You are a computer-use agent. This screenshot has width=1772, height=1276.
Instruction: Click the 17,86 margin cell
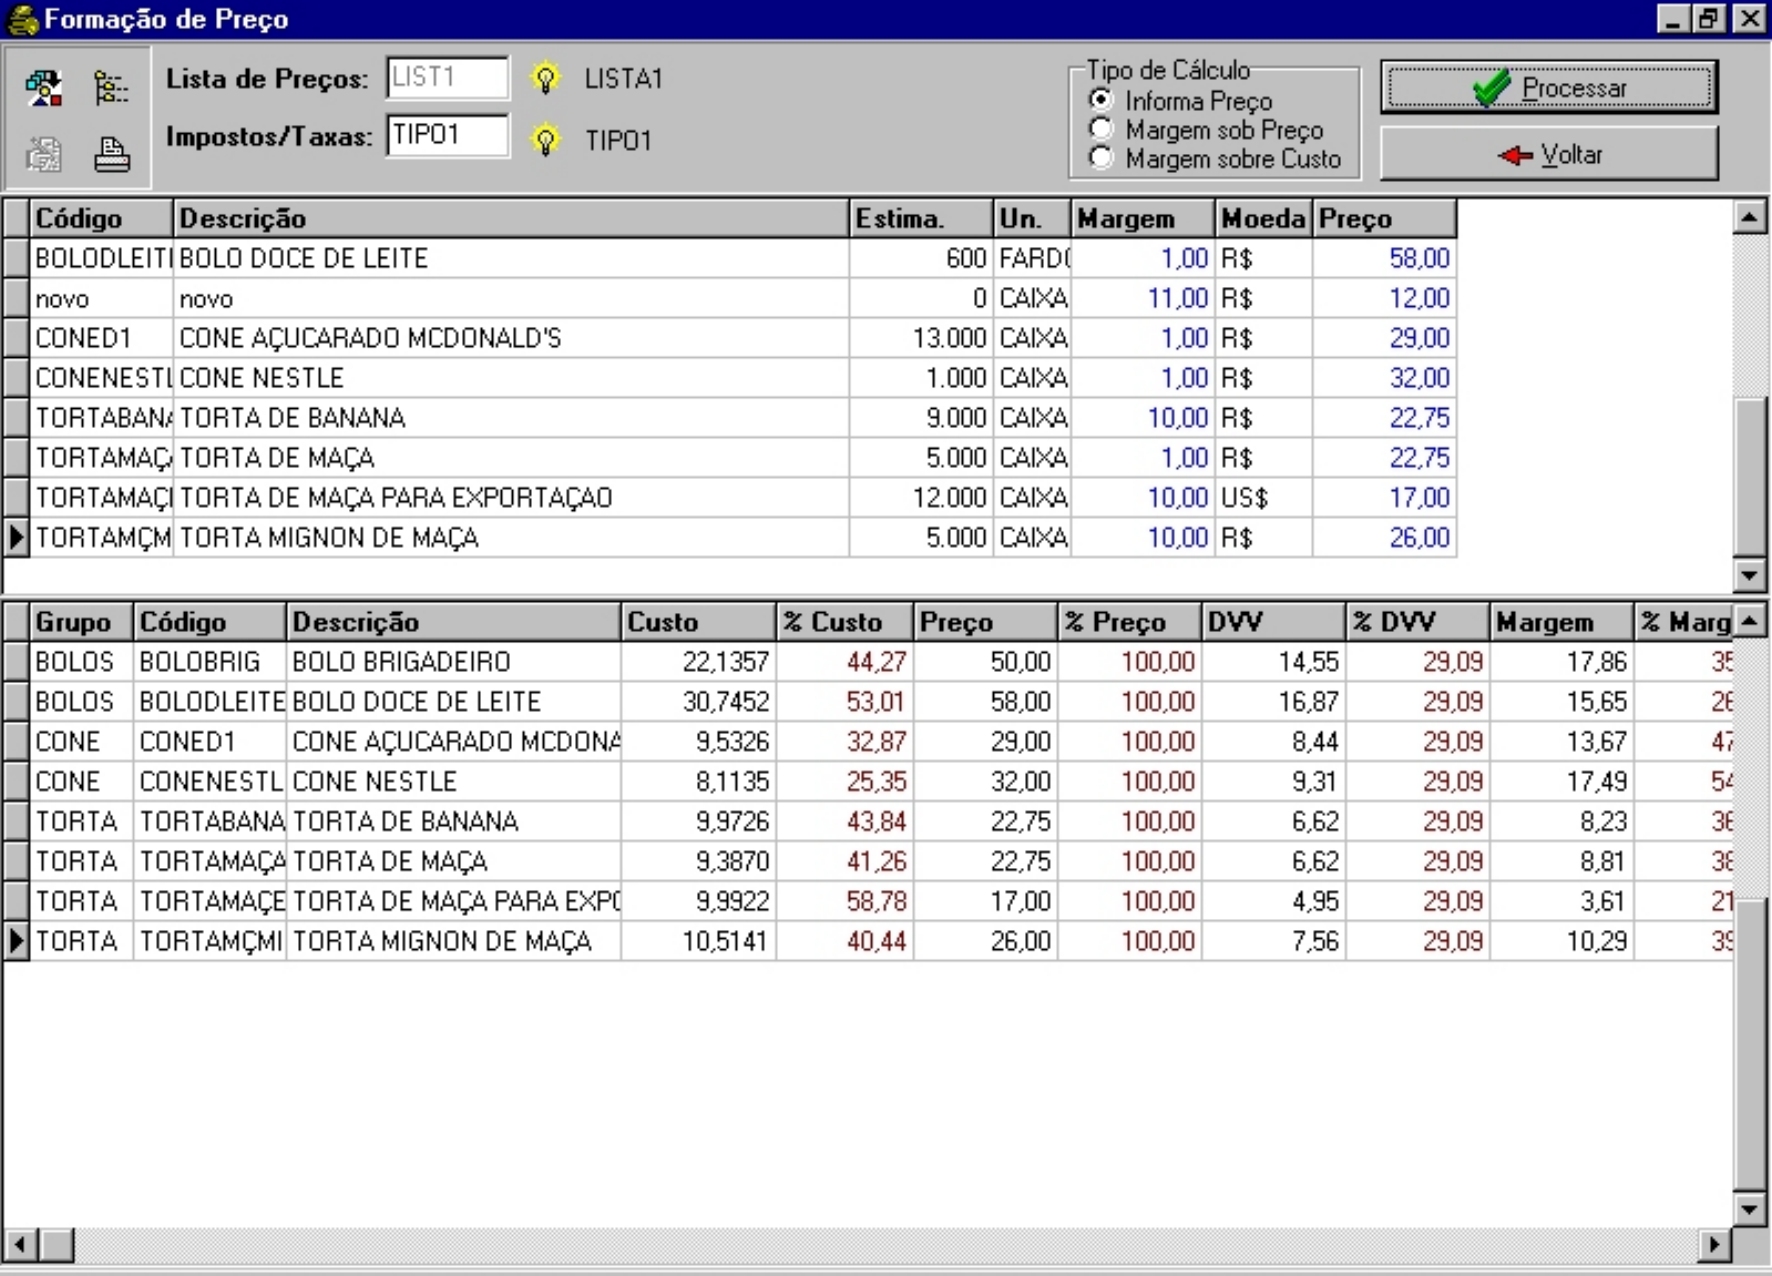tap(1562, 662)
